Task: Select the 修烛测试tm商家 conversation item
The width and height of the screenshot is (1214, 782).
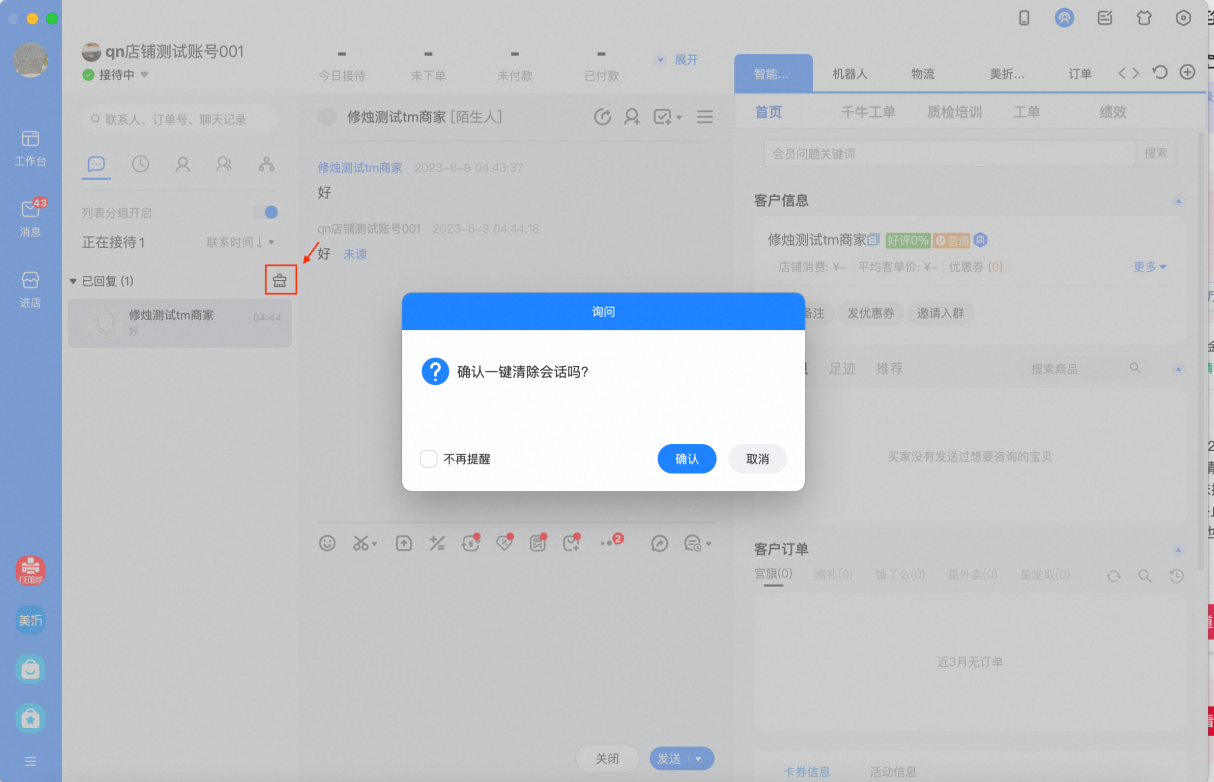Action: tap(180, 322)
